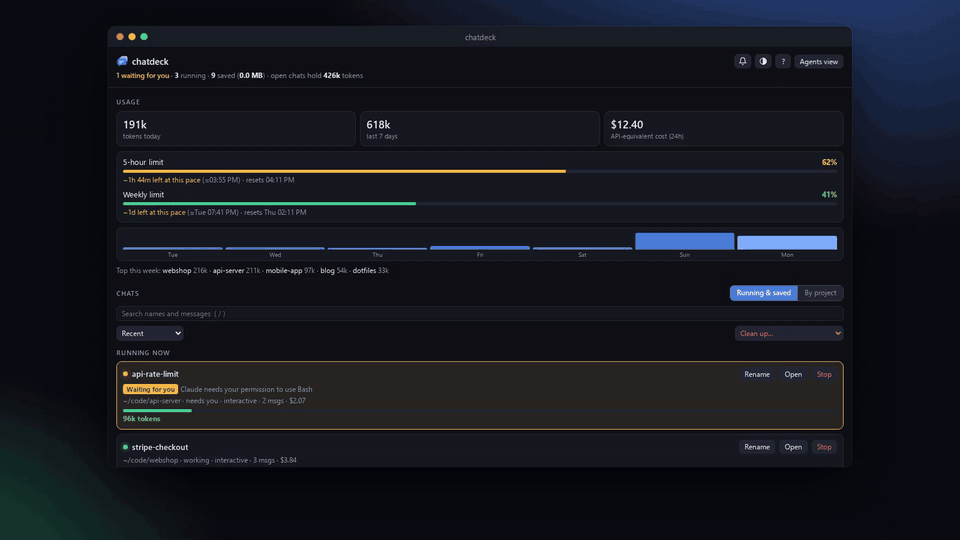Select the By project tab

tap(820, 293)
